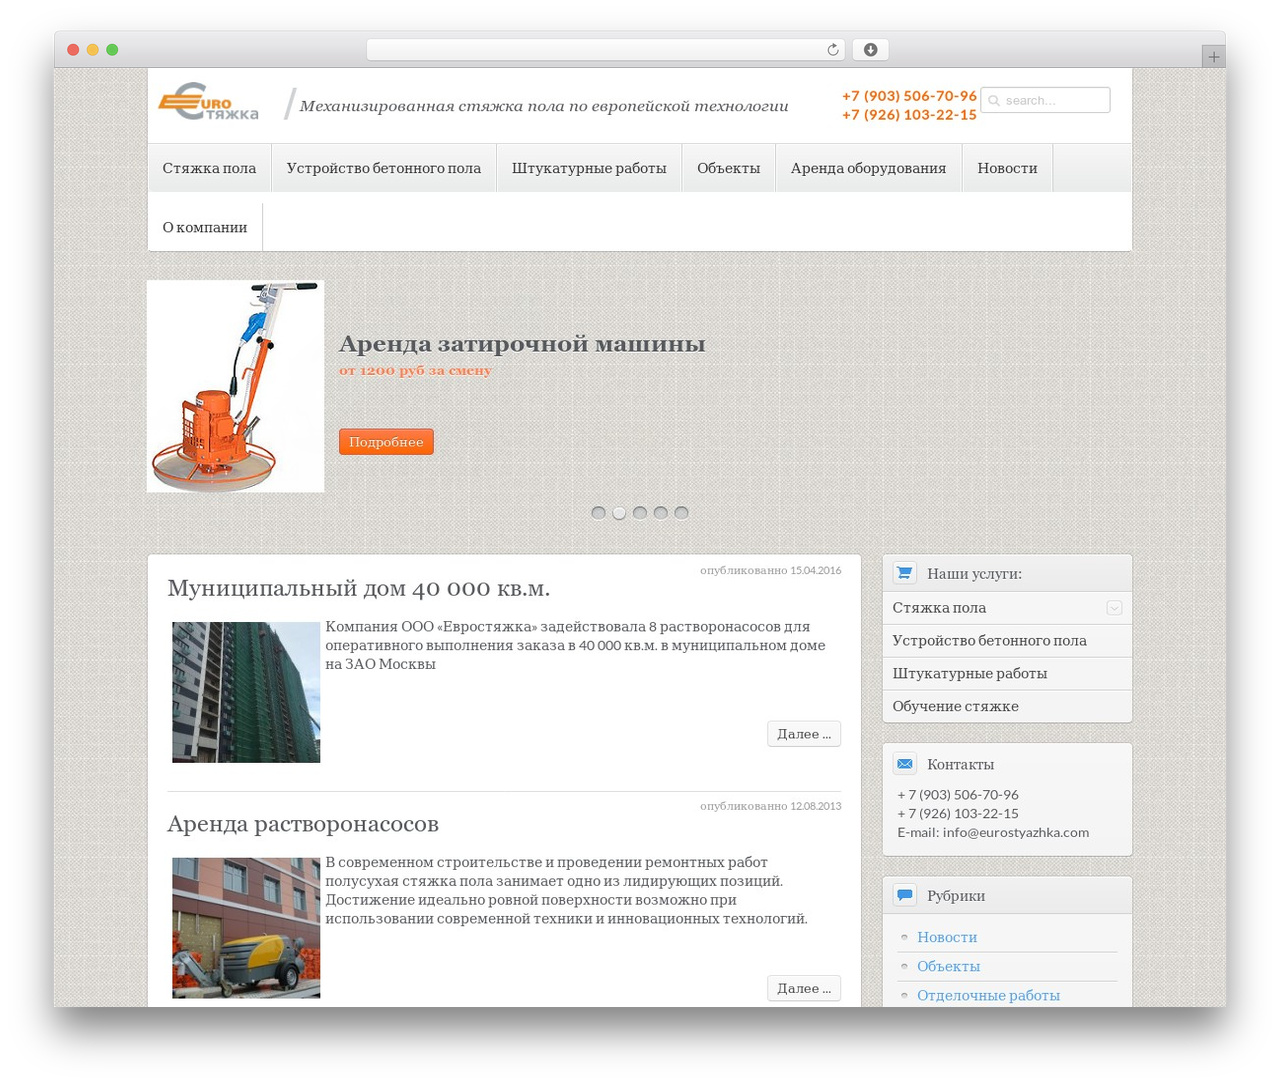
Task: Click the envelope icon beside Контакты
Action: (x=904, y=764)
